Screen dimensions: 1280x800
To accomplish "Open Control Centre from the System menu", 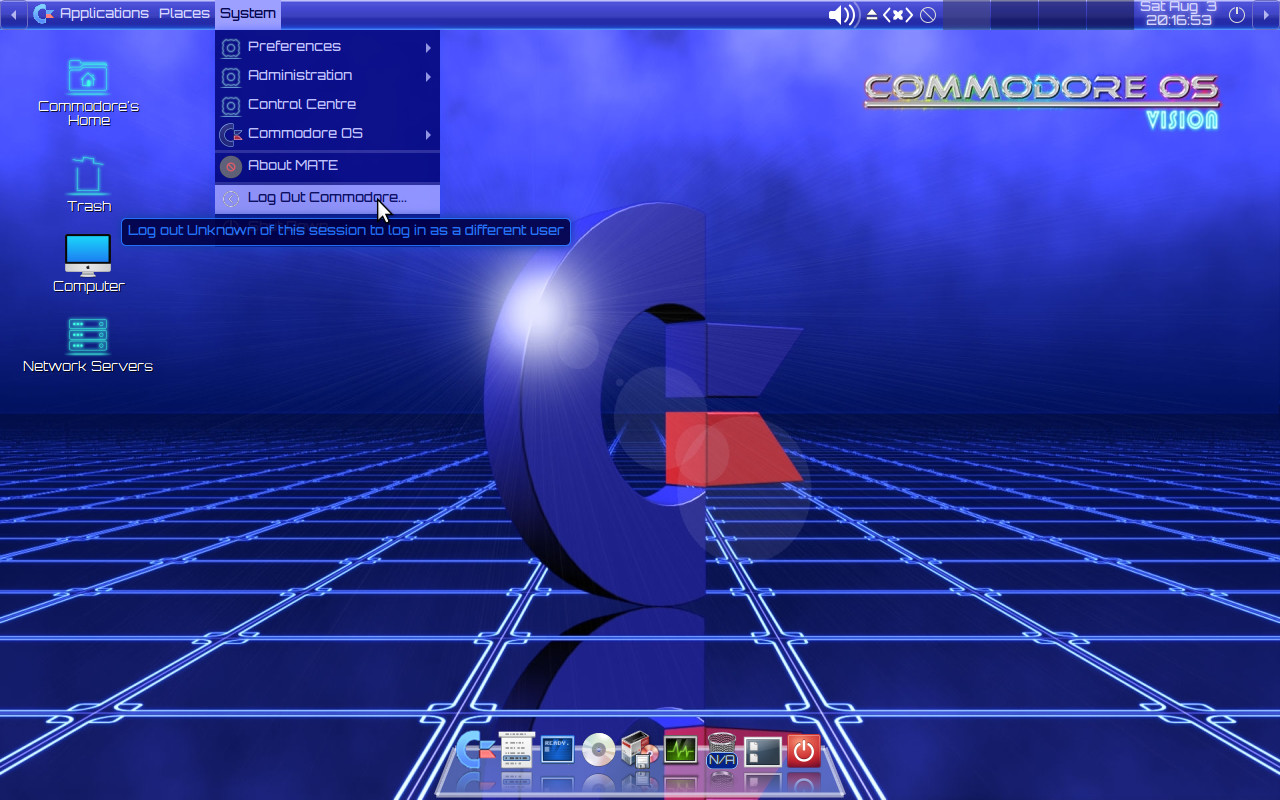I will [x=301, y=104].
